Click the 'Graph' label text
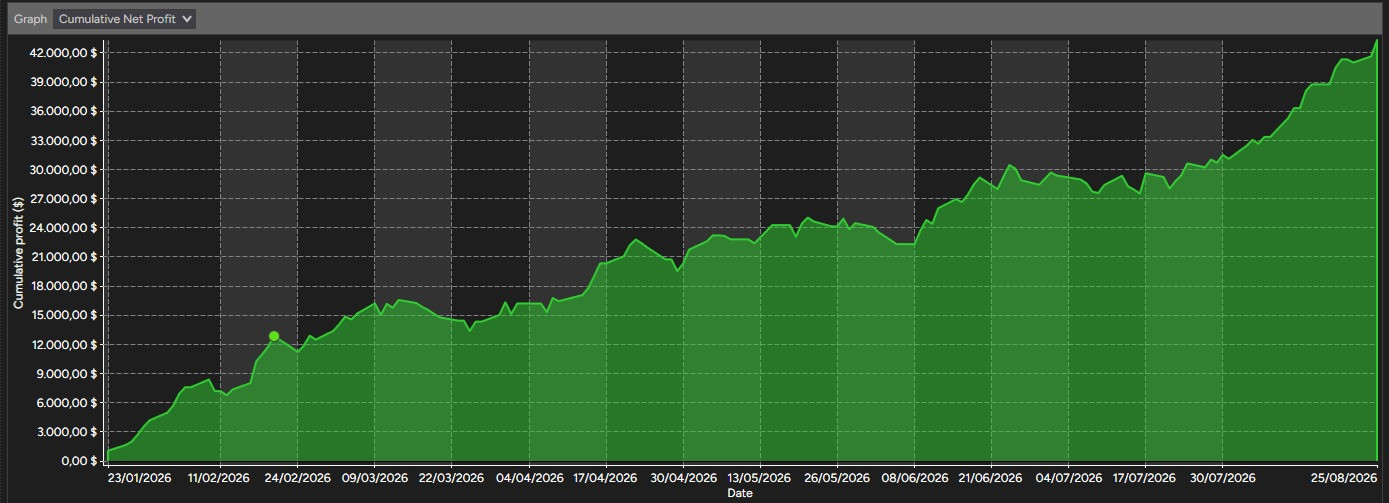 click(30, 19)
